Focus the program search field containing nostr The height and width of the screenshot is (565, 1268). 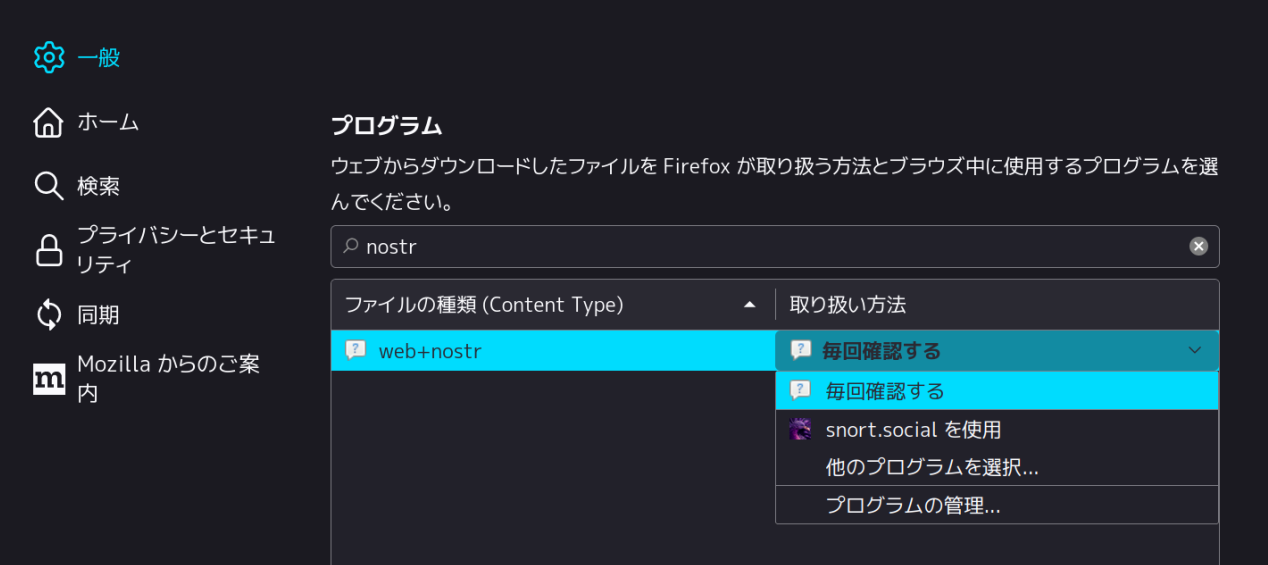click(x=775, y=246)
